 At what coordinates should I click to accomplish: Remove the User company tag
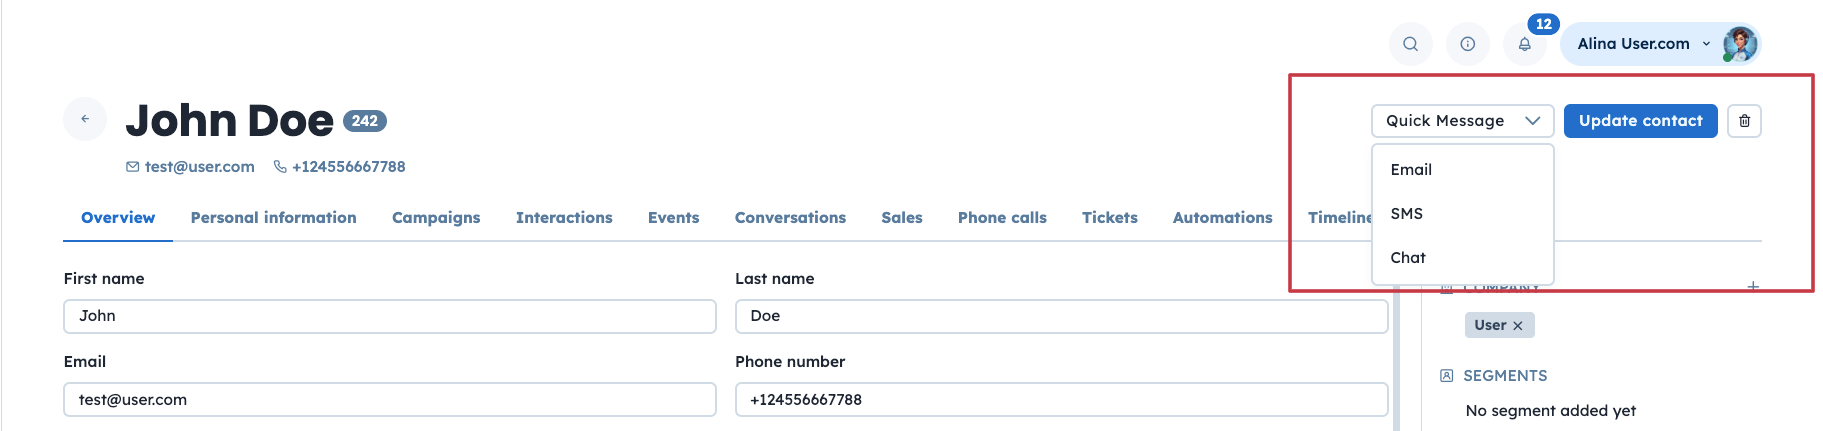point(1517,326)
